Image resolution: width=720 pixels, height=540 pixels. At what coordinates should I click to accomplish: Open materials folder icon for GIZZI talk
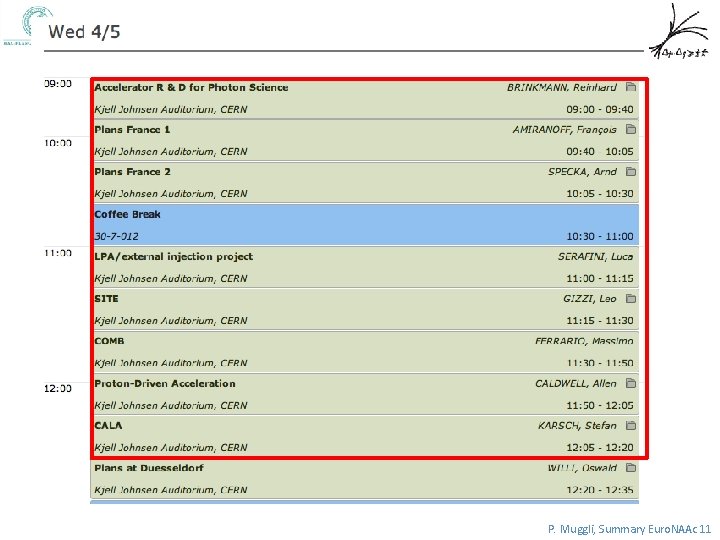(x=631, y=298)
